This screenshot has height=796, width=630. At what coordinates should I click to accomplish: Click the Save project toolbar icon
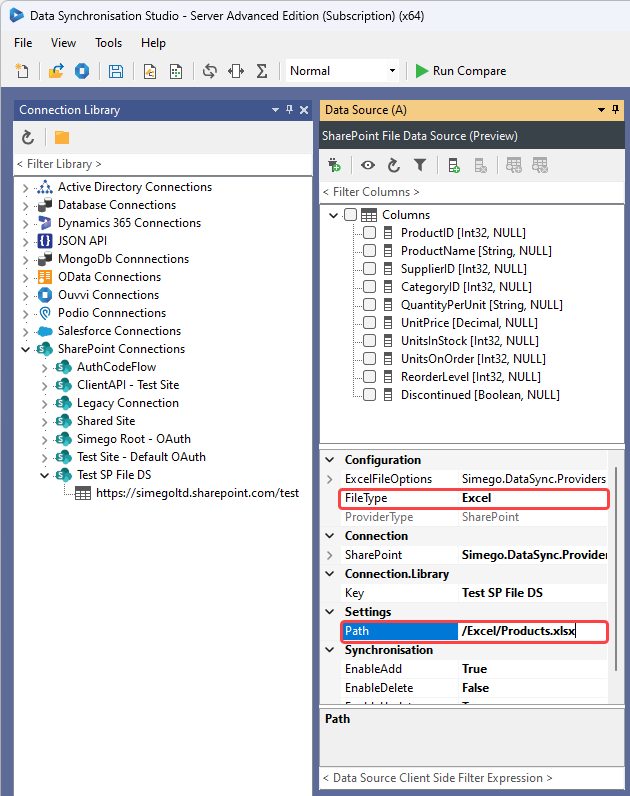point(116,71)
